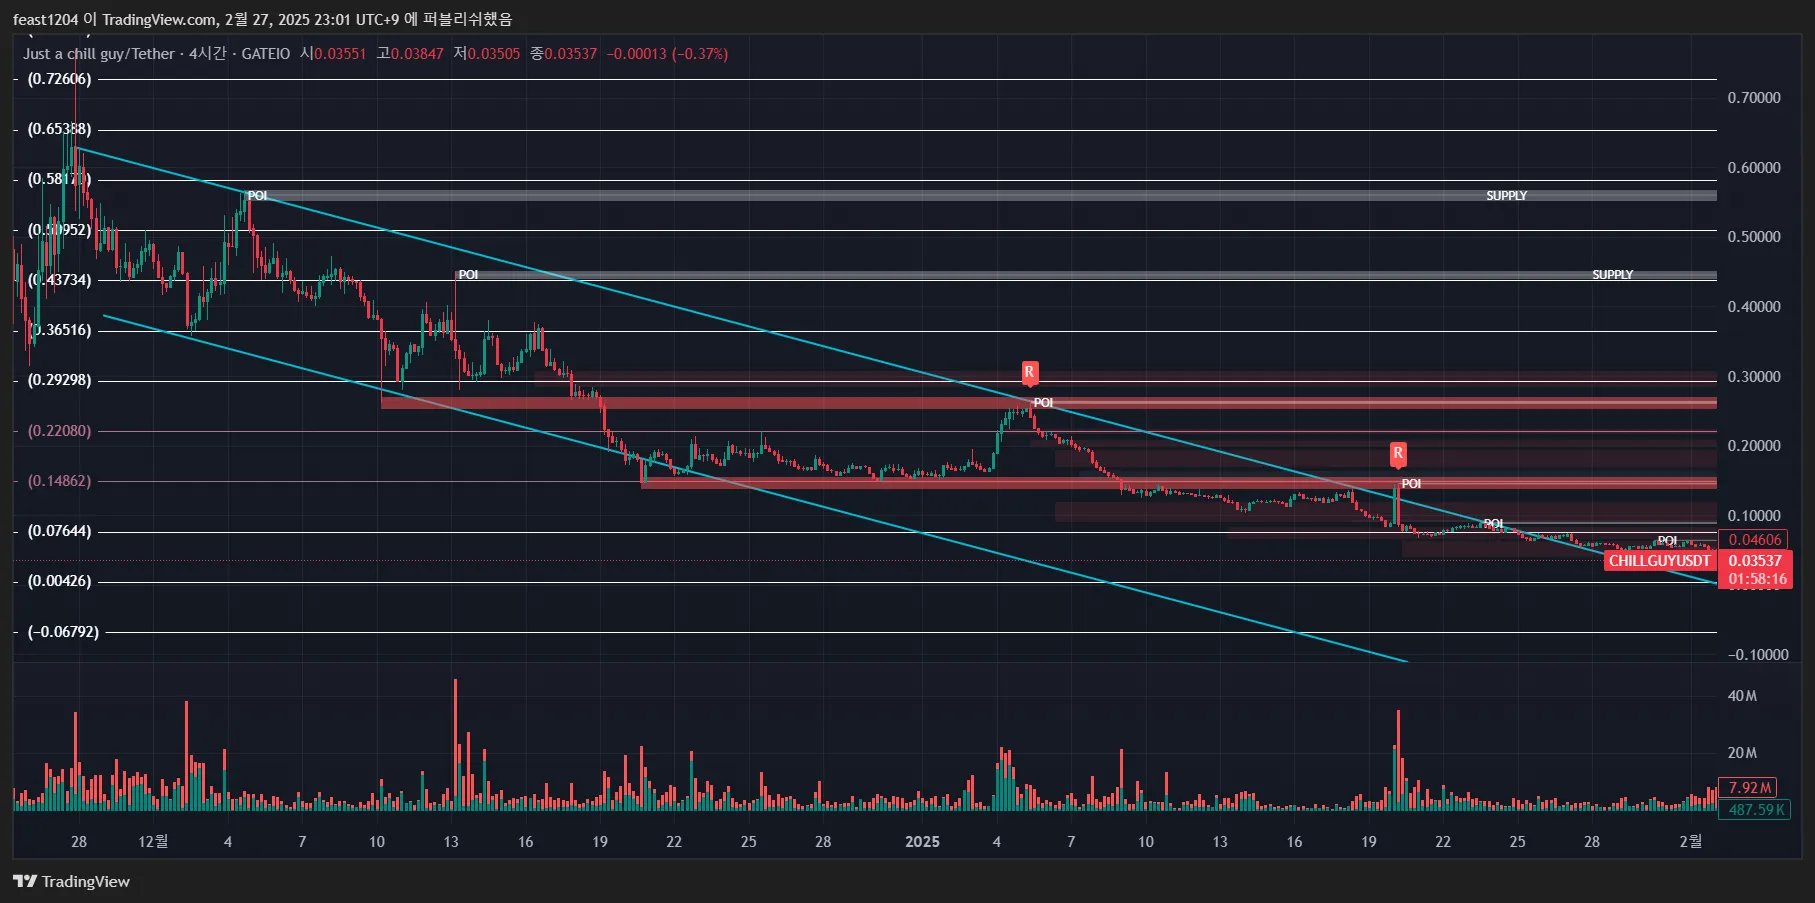The image size is (1815, 903).
Task: Select the POI label beside the first R marker
Action: (1043, 403)
